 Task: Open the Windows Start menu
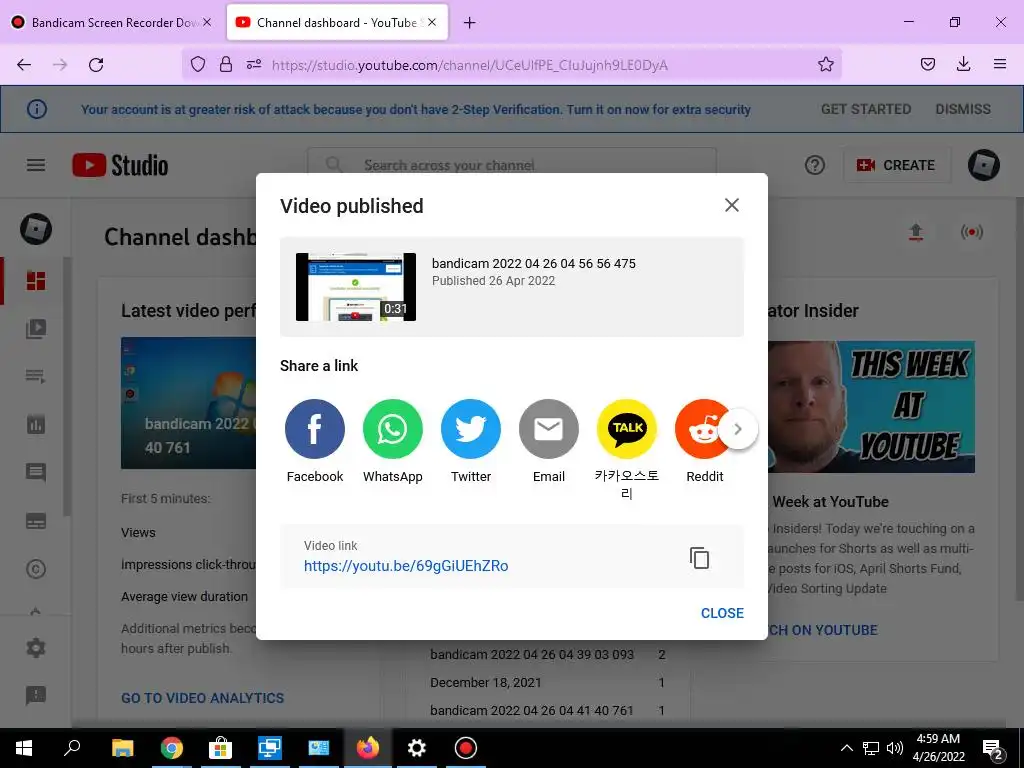click(24, 748)
